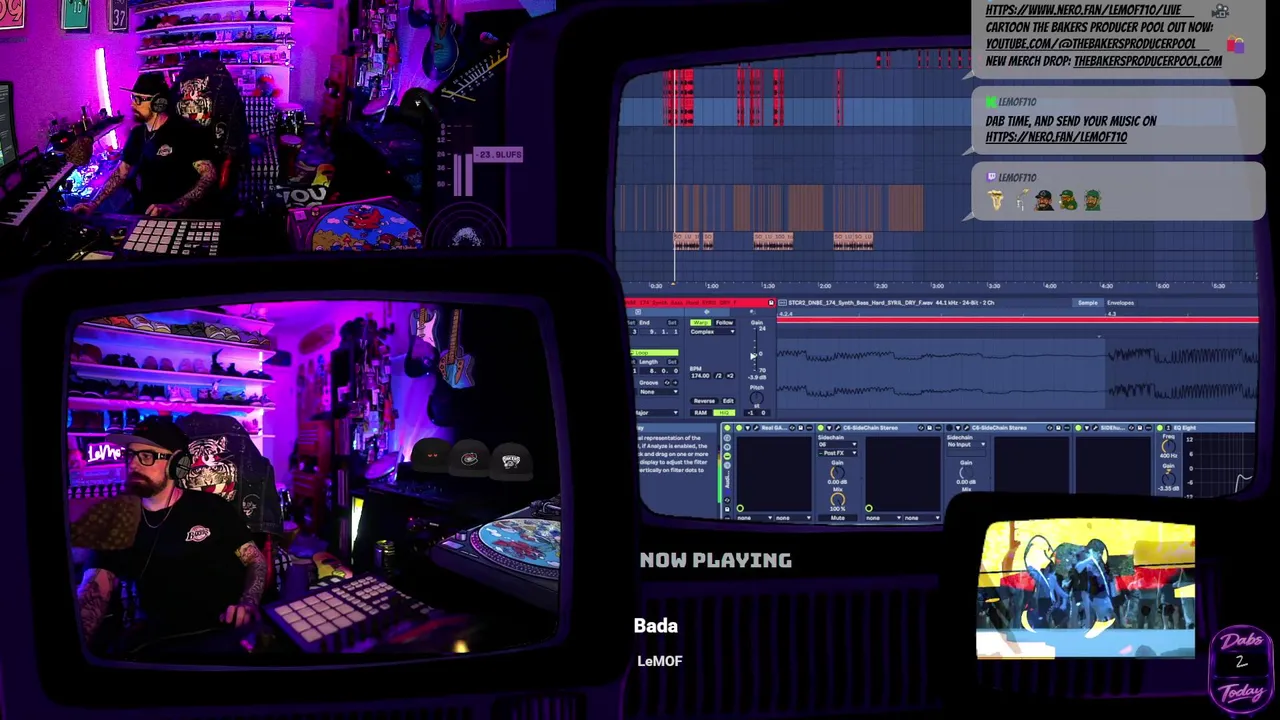Open the thebakersproducerpool.com merch link
The image size is (1280, 720).
click(x=1148, y=61)
